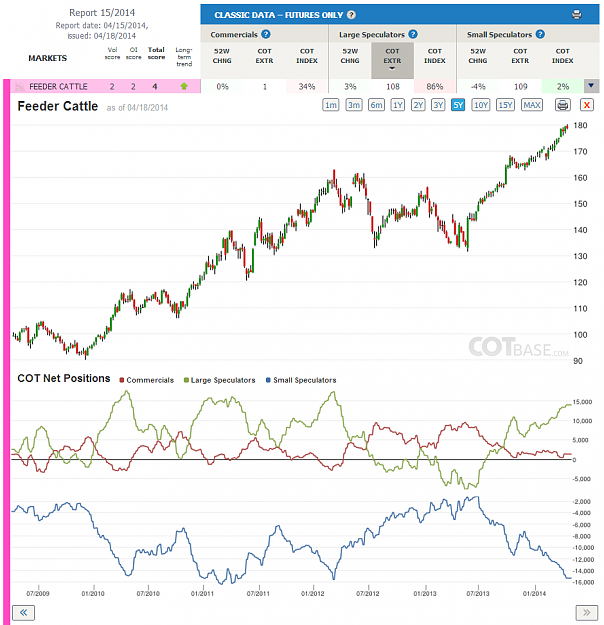Viewport: 604px width, 625px height.
Task: Select the 10Y time range
Action: click(481, 105)
